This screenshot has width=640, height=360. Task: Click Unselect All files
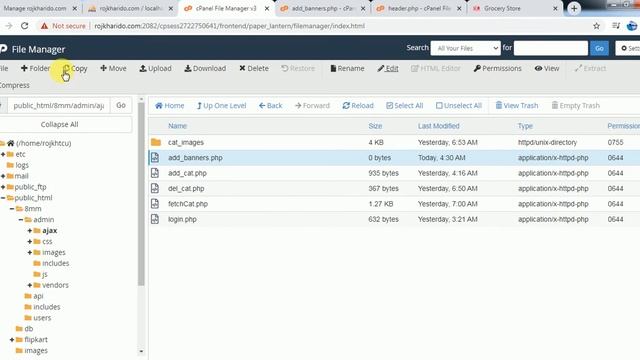(x=459, y=105)
